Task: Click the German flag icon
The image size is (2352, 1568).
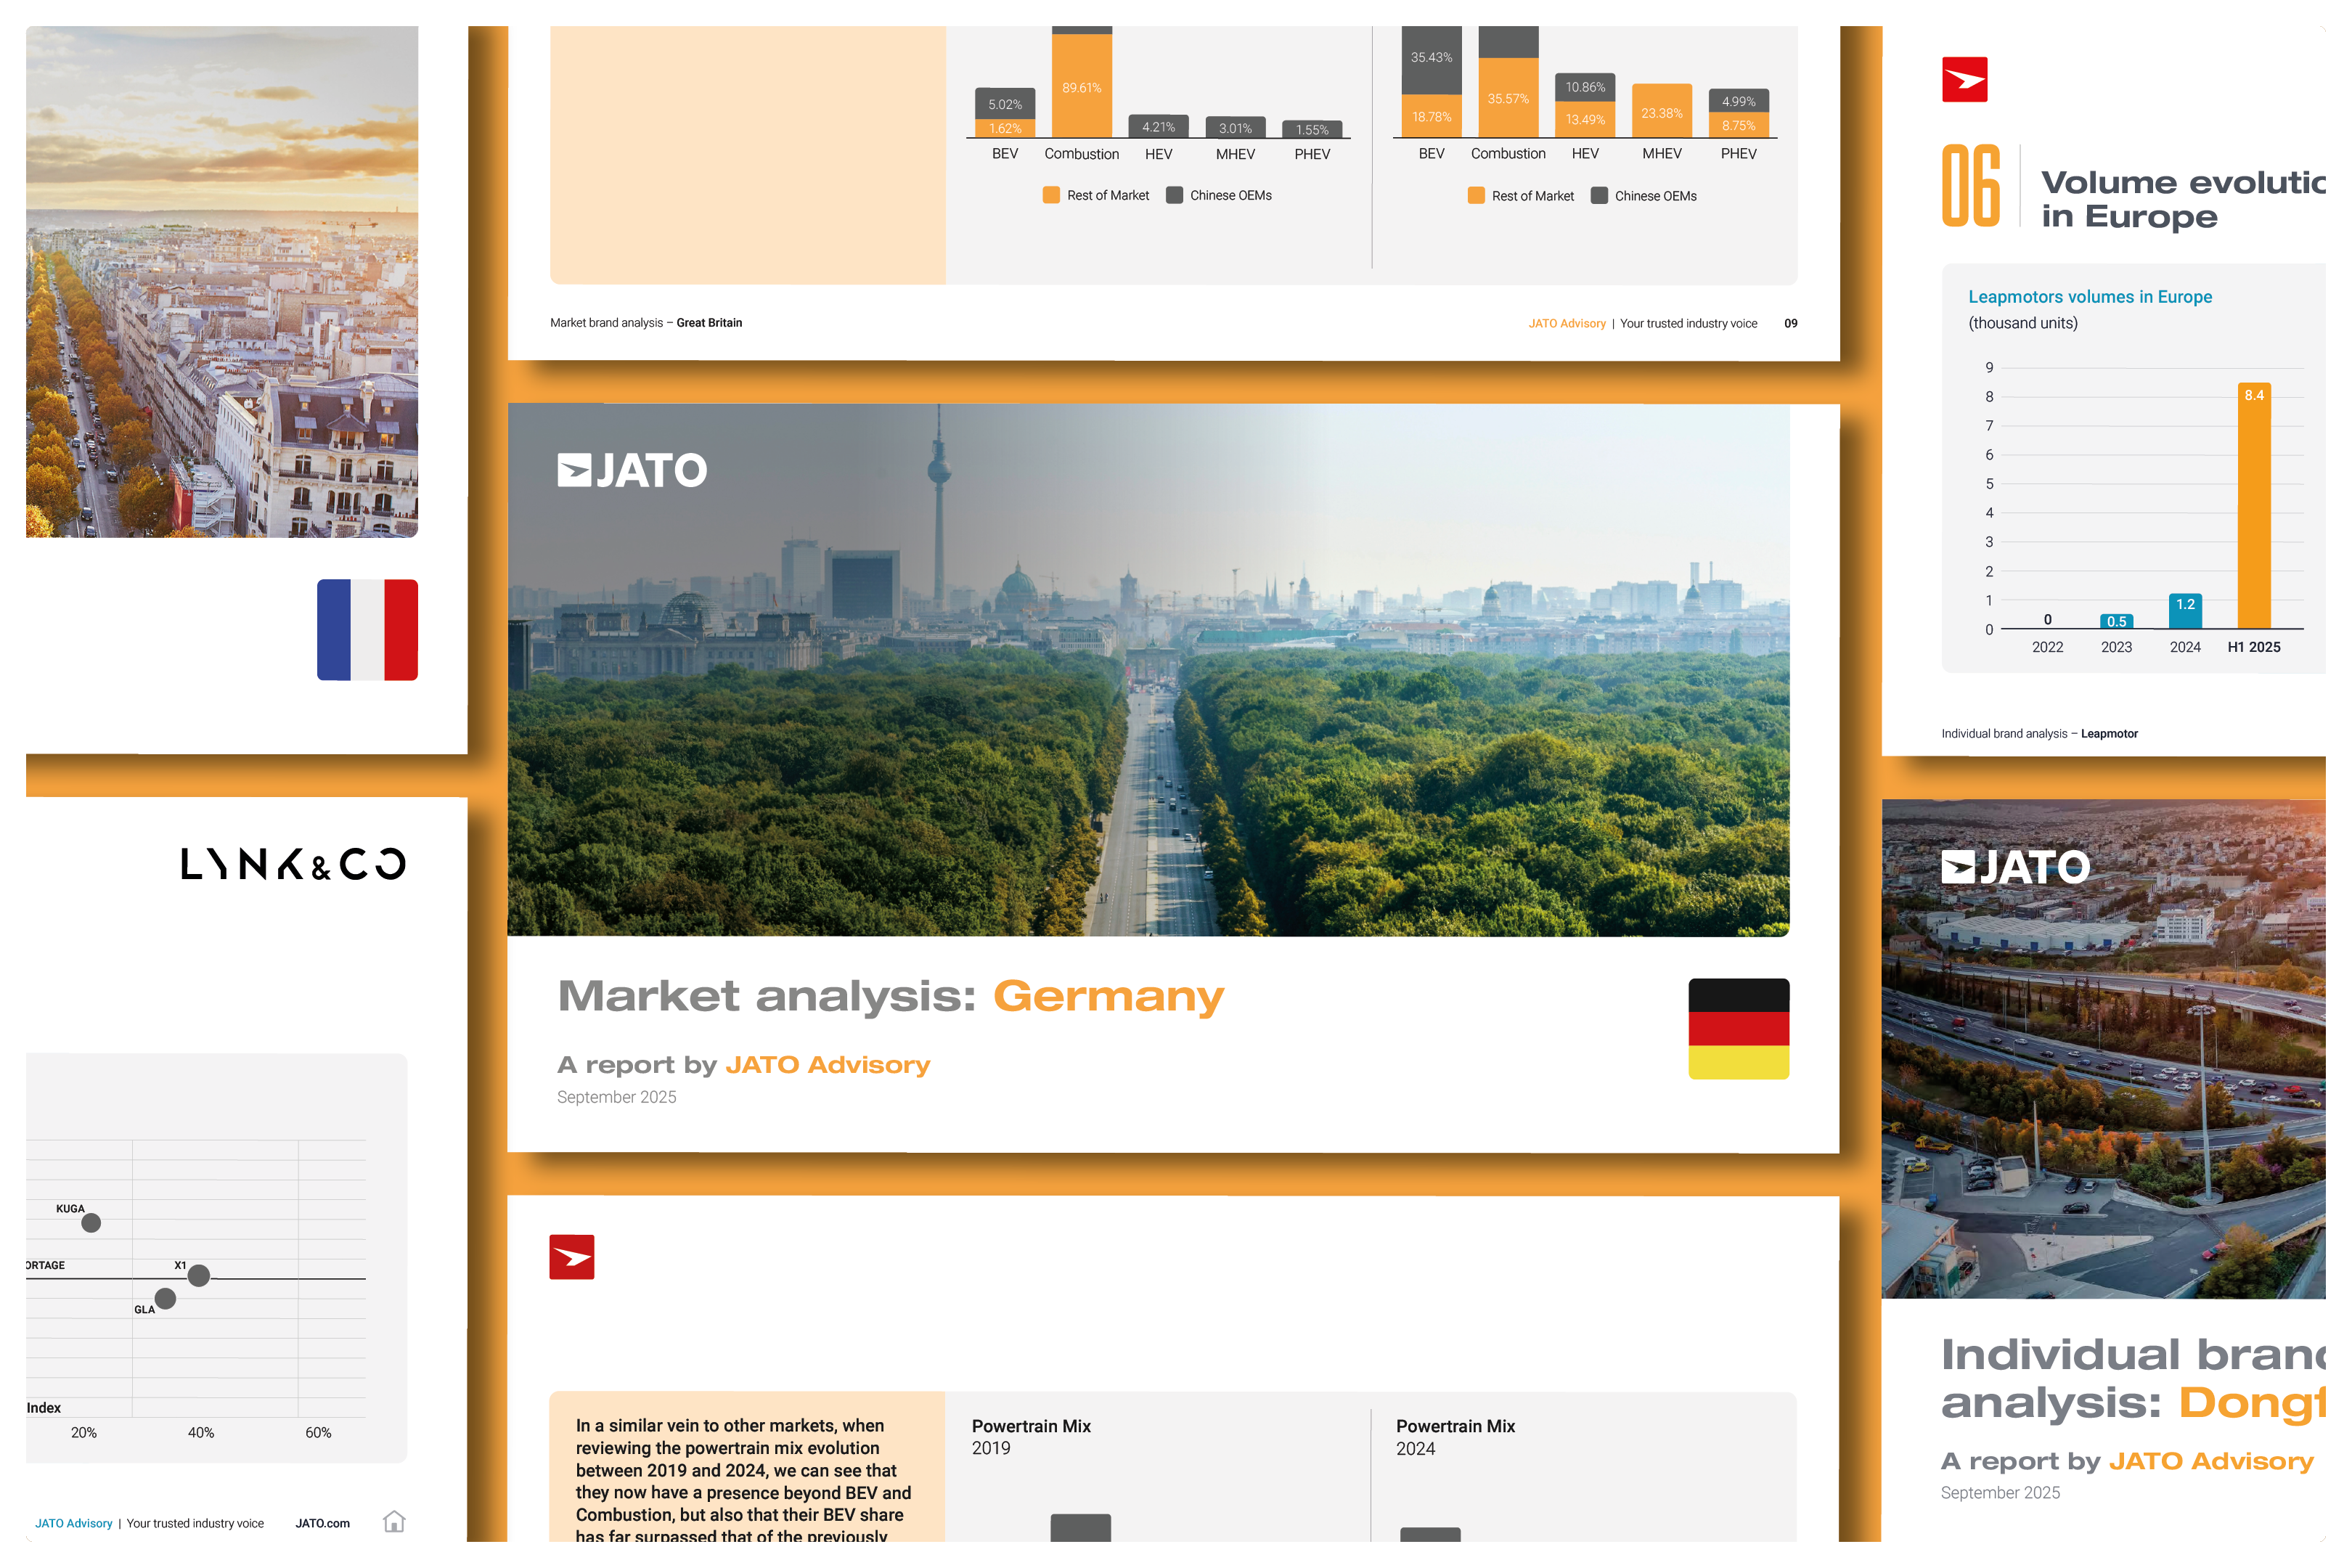Action: [1738, 1028]
